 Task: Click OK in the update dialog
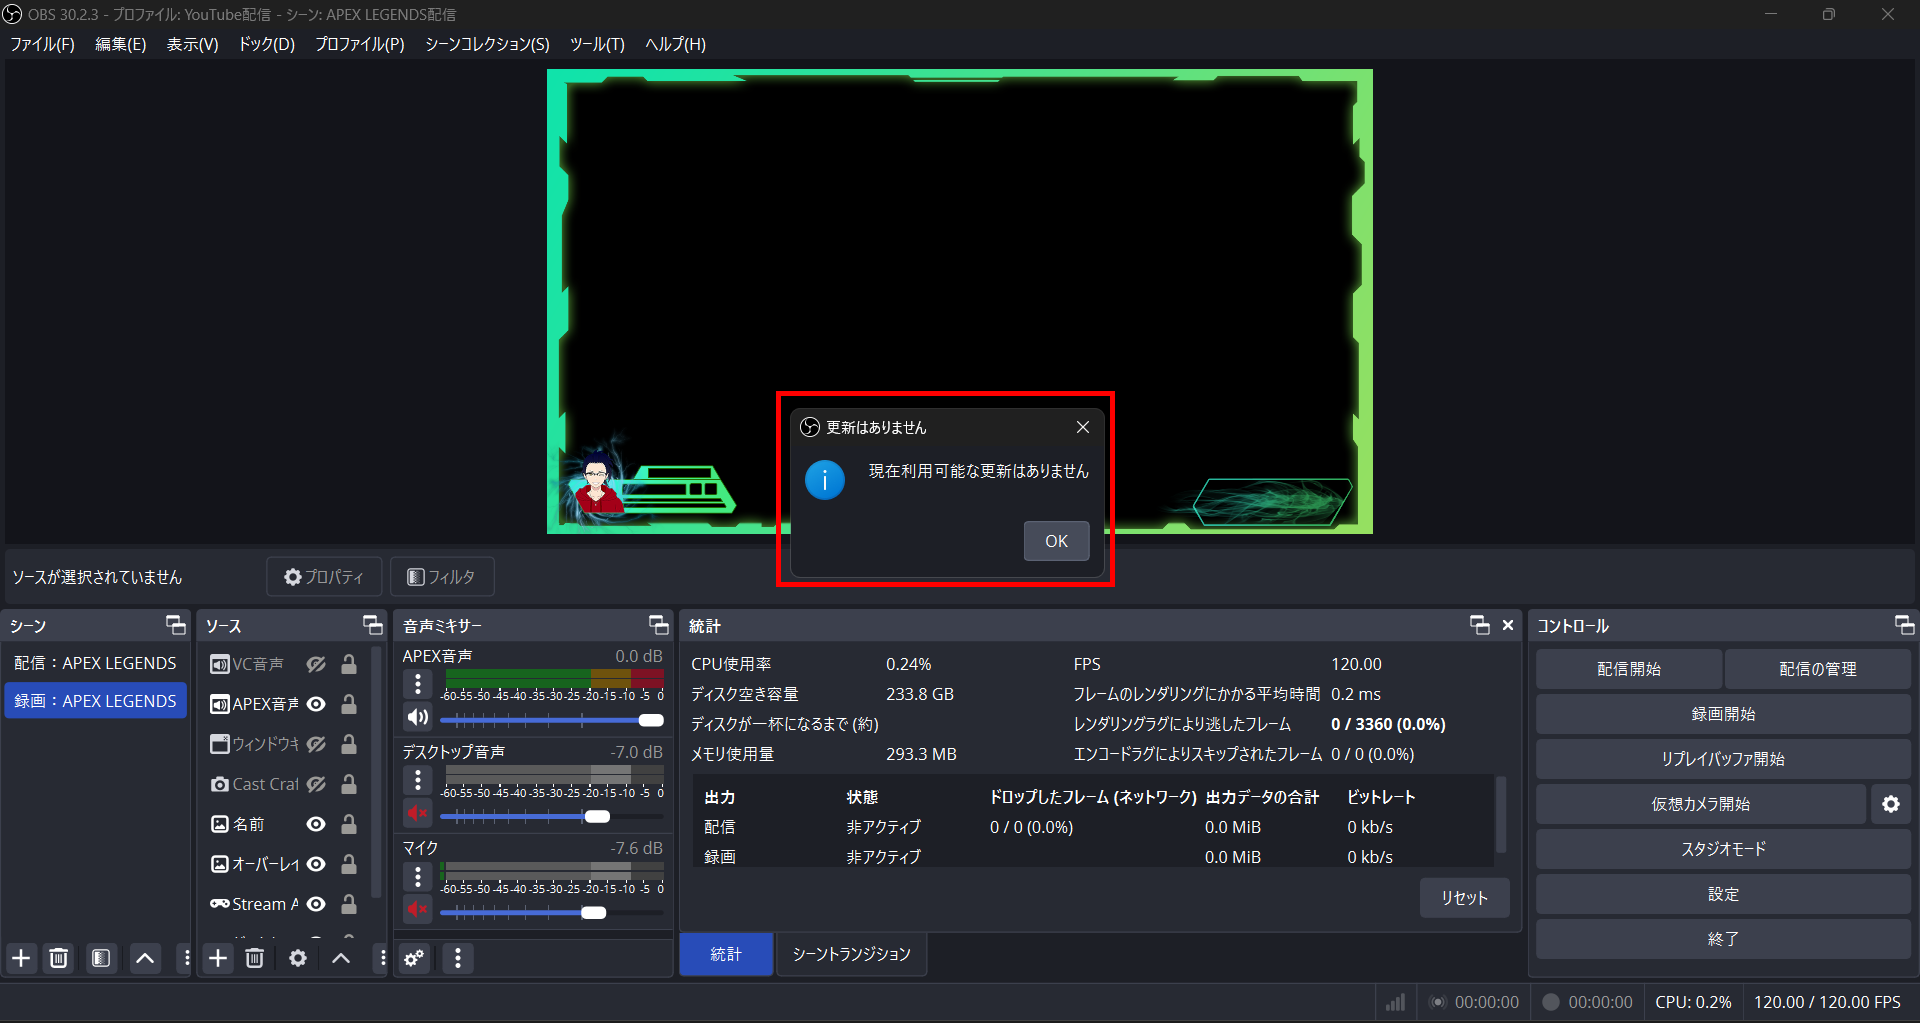click(x=1056, y=541)
